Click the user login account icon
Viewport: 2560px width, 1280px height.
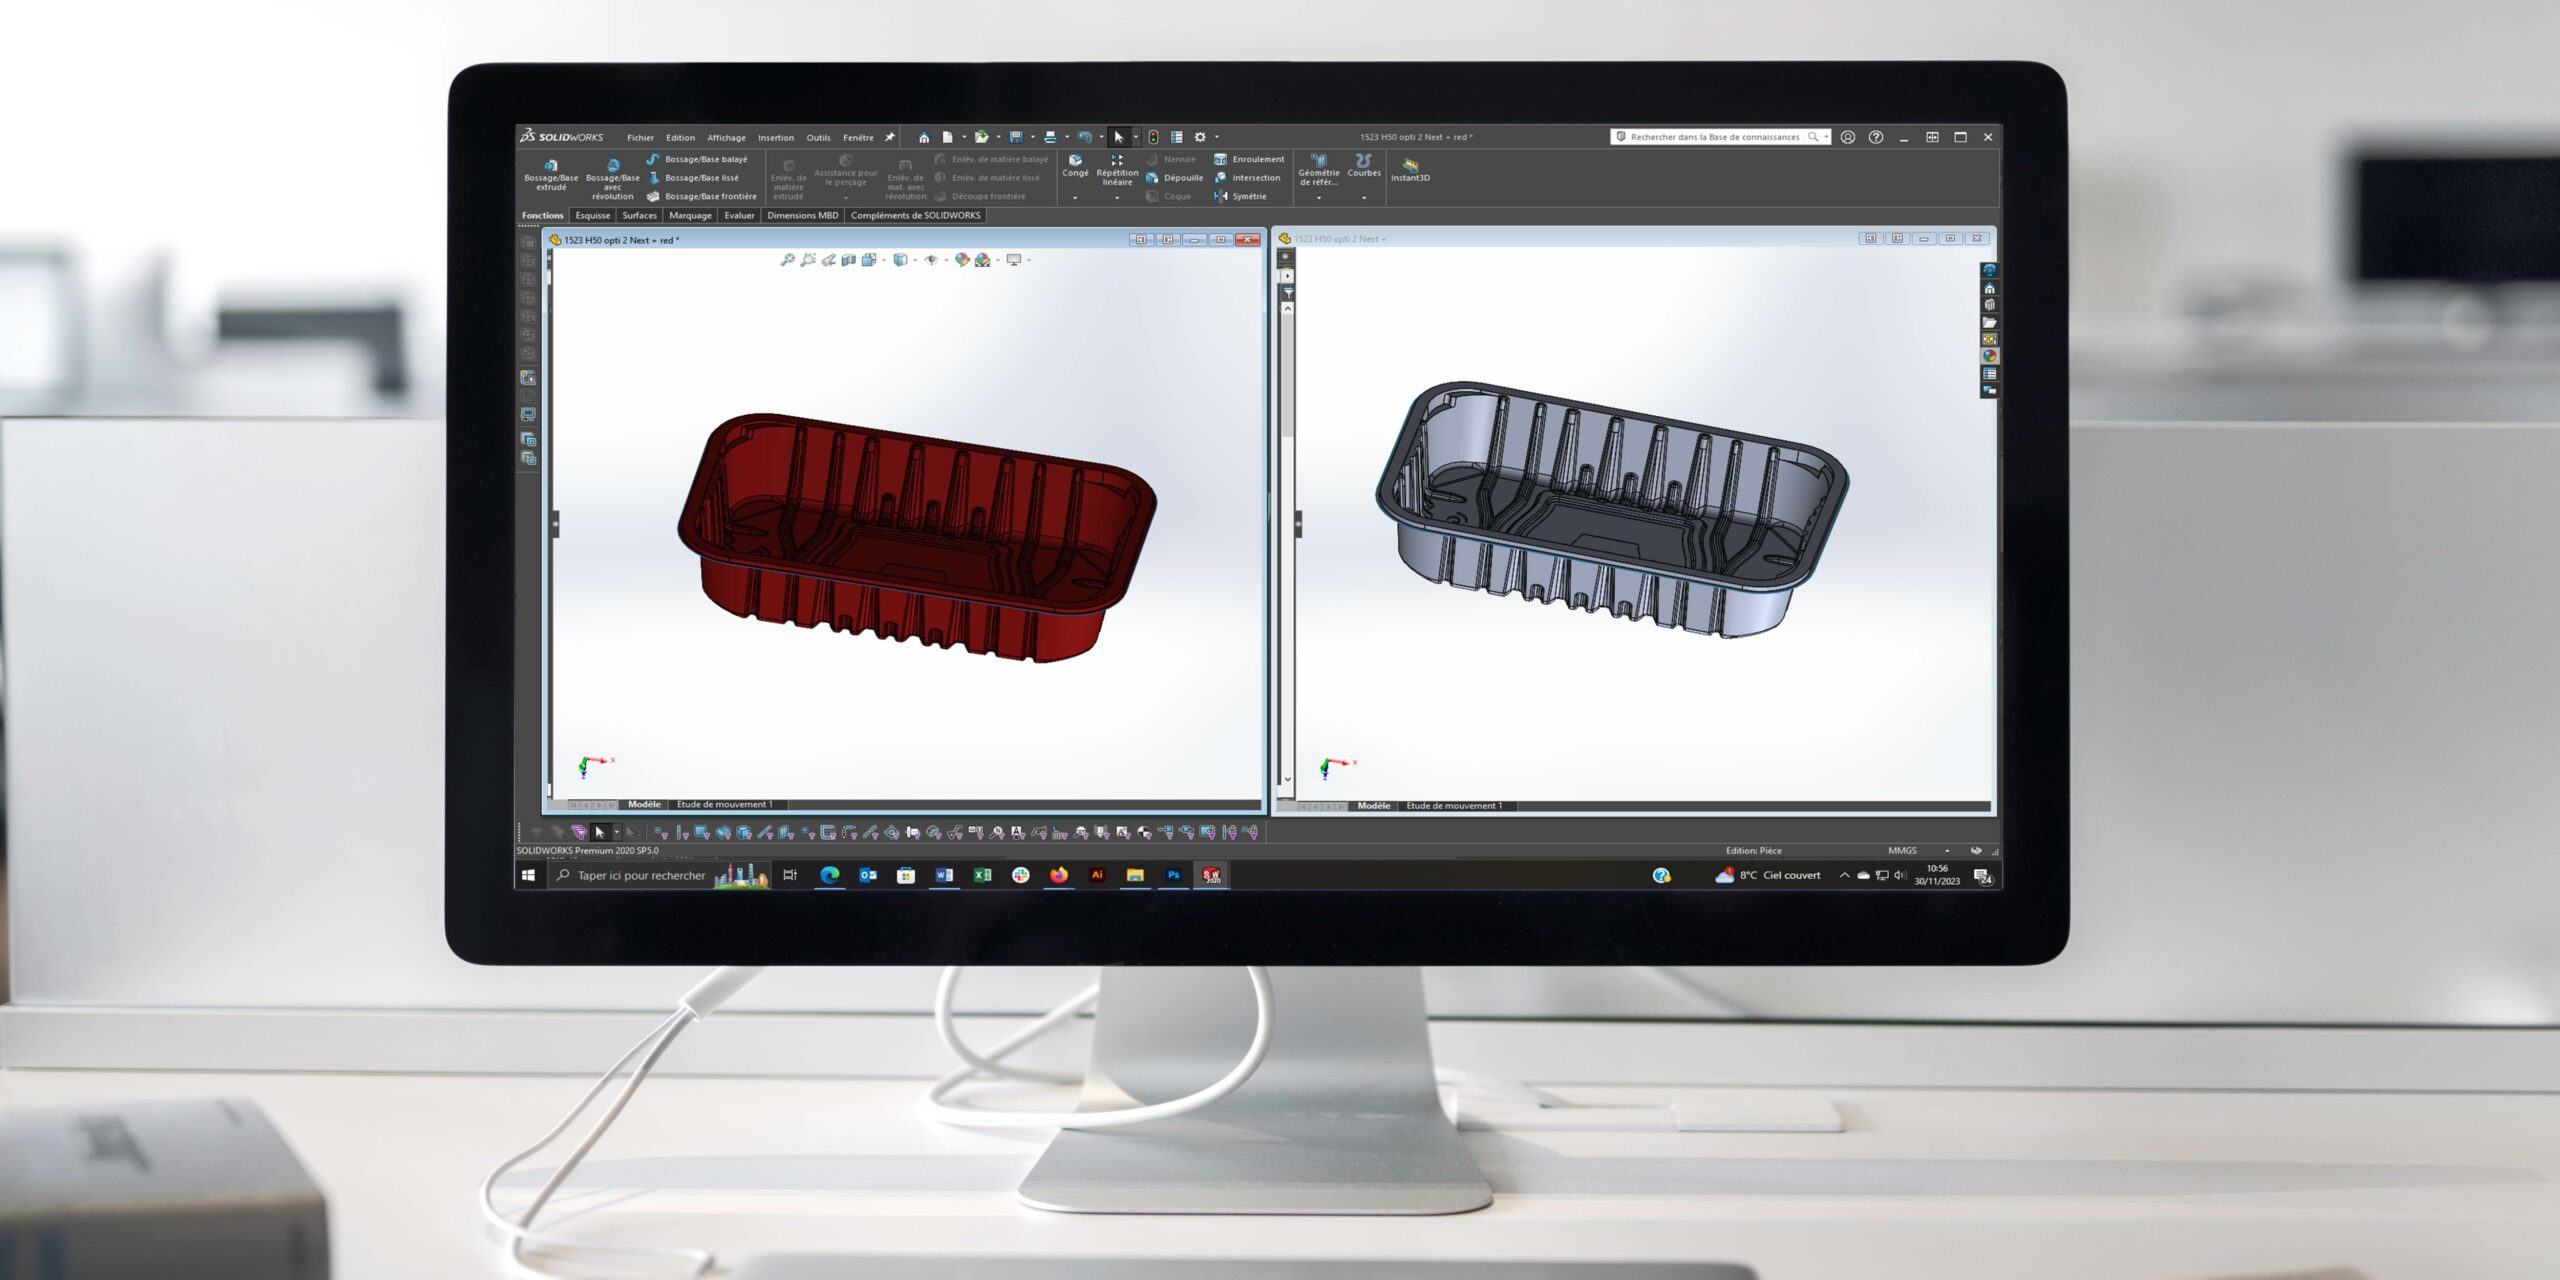[x=1848, y=137]
